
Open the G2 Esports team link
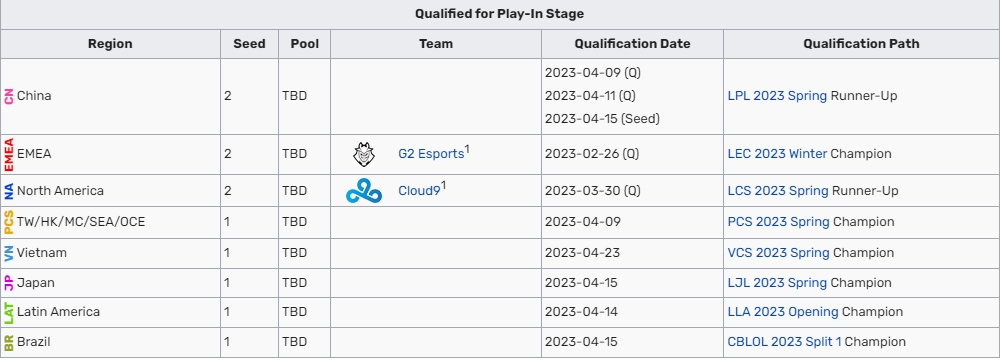[431, 154]
